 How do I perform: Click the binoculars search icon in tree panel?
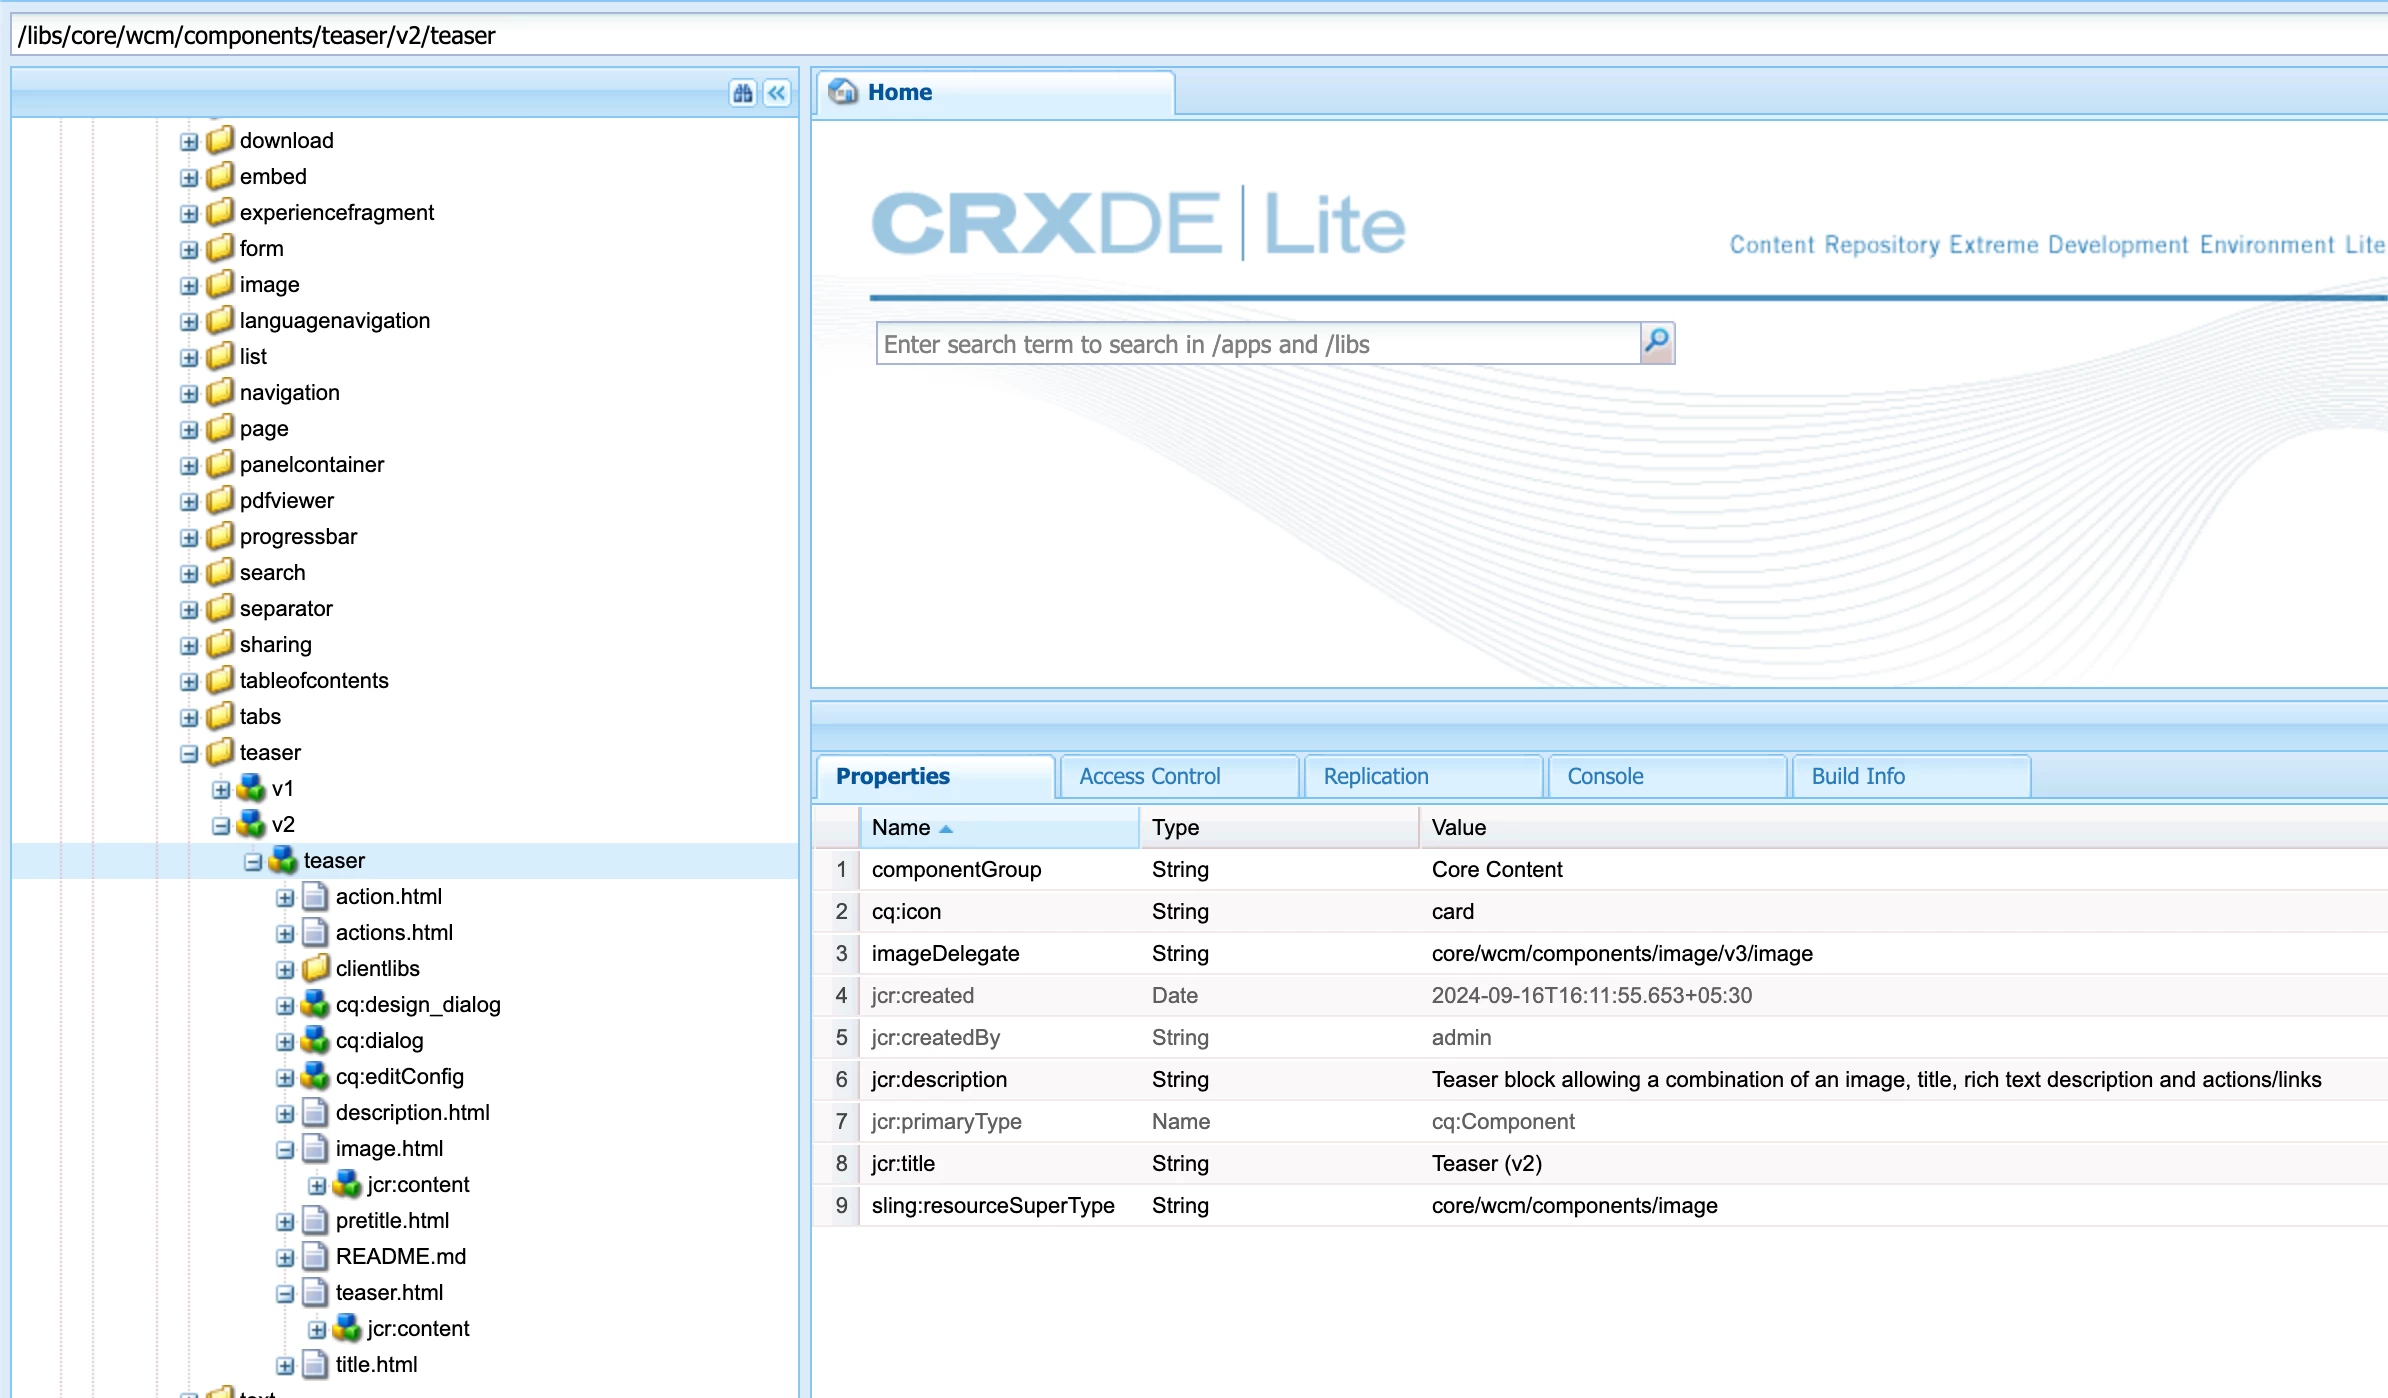[742, 93]
